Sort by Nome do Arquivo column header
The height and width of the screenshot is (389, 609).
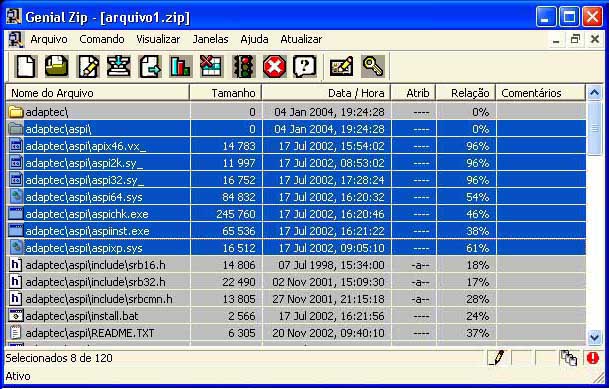pyautogui.click(x=97, y=93)
